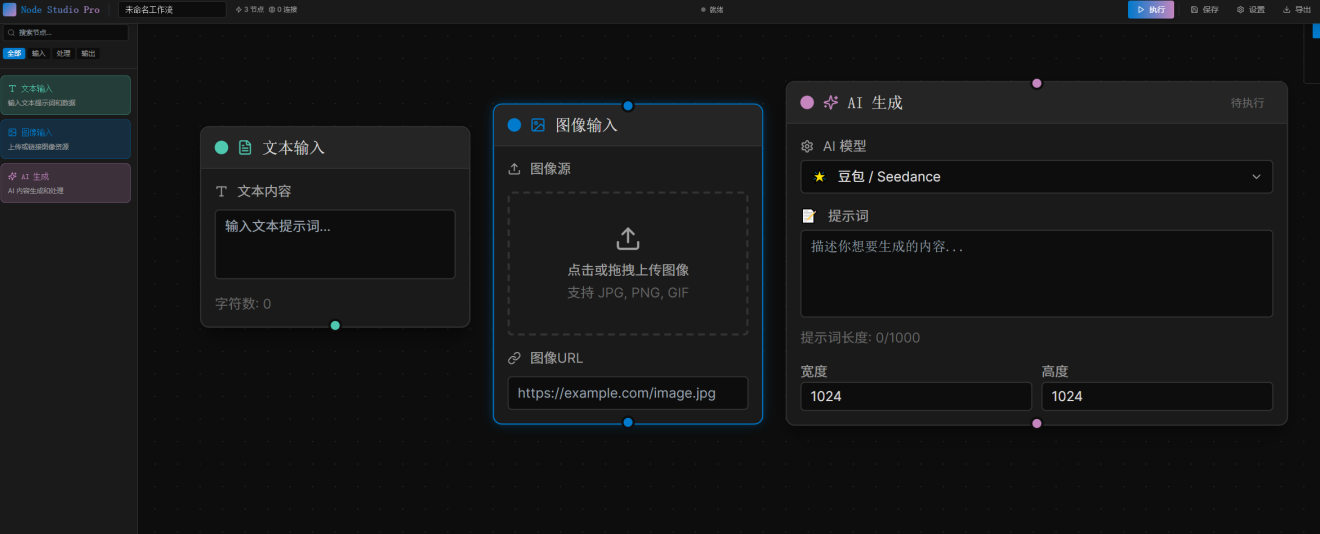Click the top pink port of AI 生成 node

1037,83
